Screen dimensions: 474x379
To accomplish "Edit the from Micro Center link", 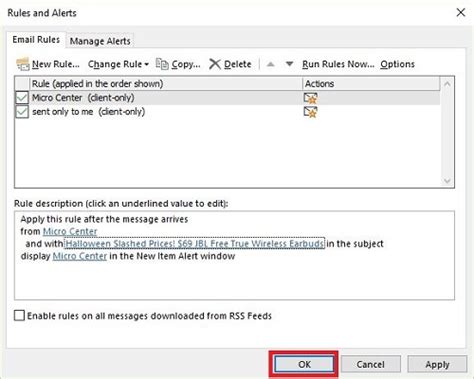I will pyautogui.click(x=70, y=231).
